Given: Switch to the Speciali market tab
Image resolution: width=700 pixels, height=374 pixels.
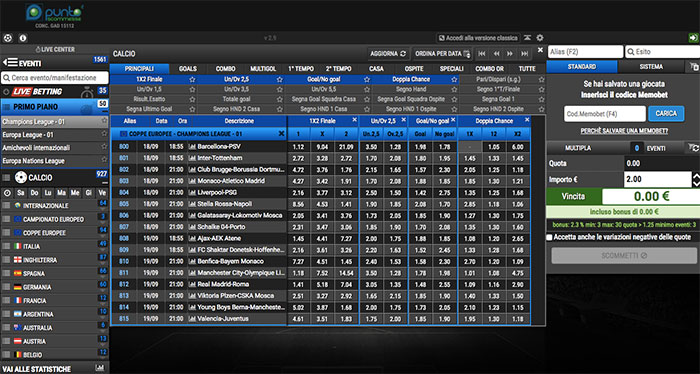Looking at the screenshot, I should [451, 69].
